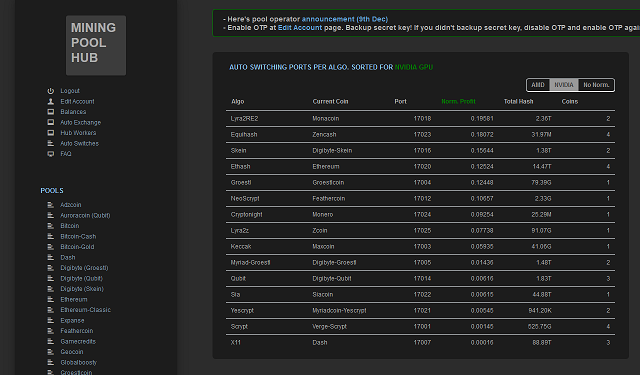
Task: Select the No Norm. toggle
Action: (x=596, y=85)
